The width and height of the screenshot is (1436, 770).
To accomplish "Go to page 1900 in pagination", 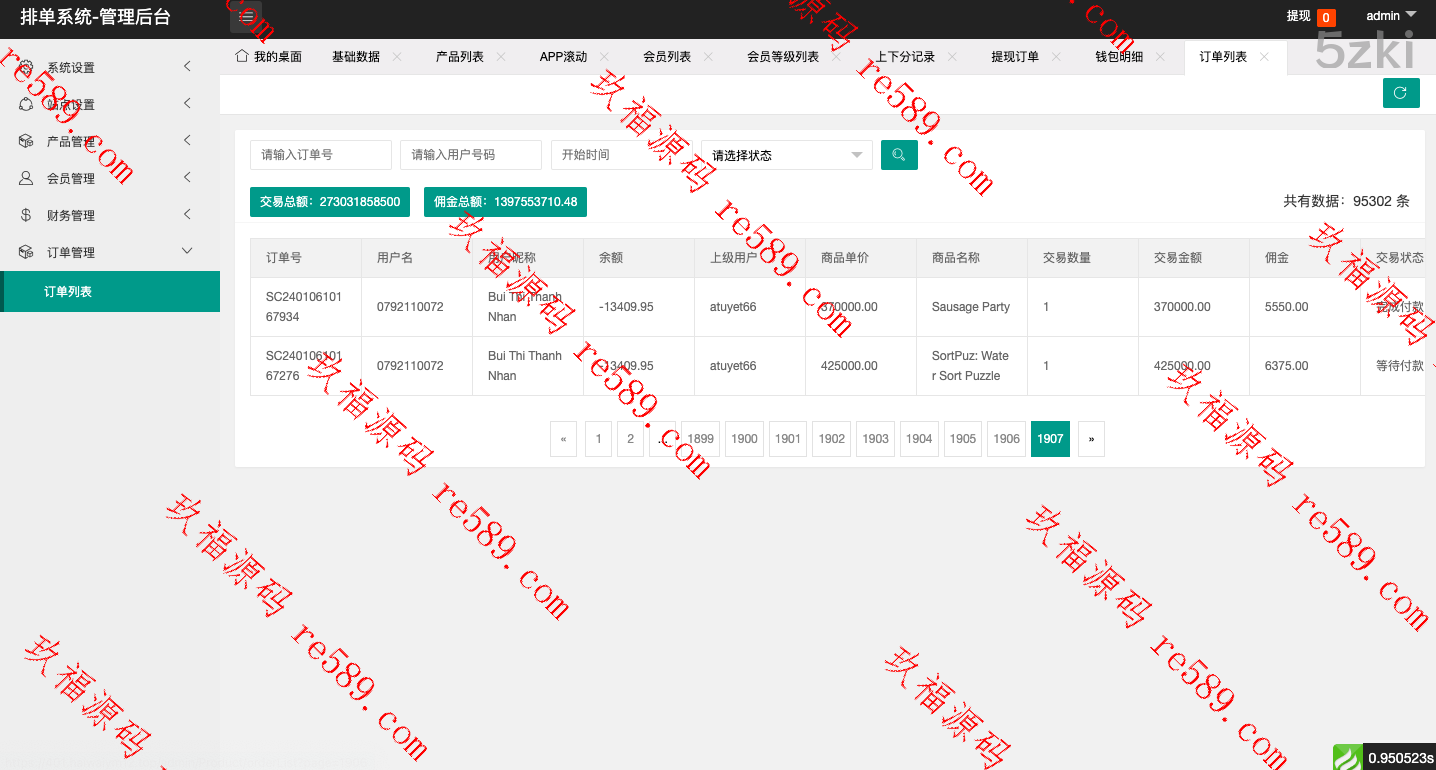I will [x=744, y=439].
